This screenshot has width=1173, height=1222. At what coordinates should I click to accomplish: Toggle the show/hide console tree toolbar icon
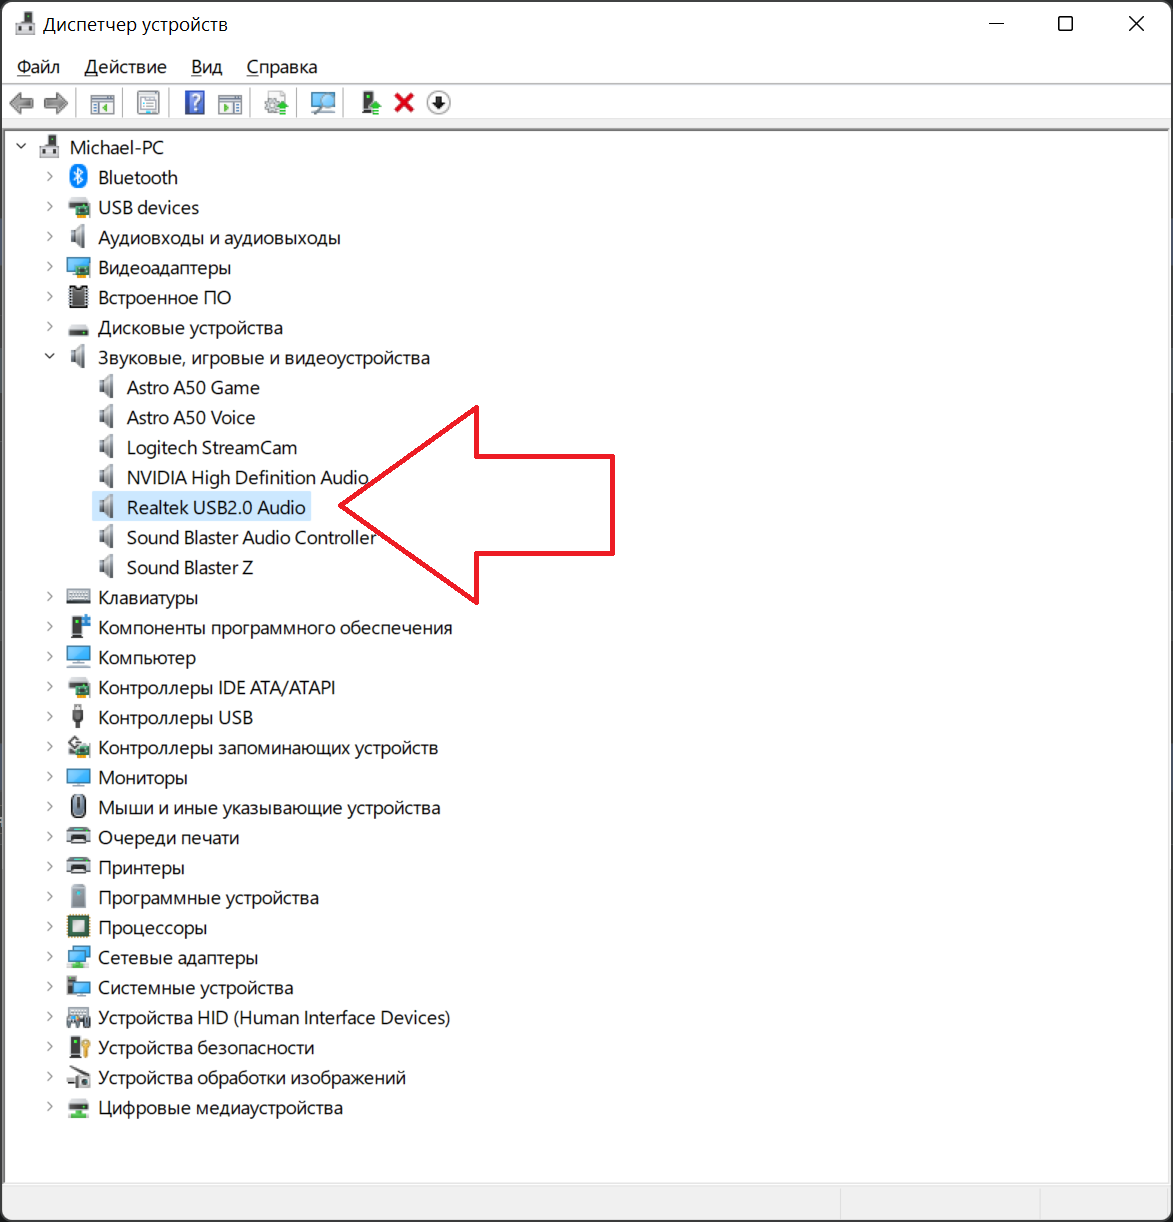[102, 103]
